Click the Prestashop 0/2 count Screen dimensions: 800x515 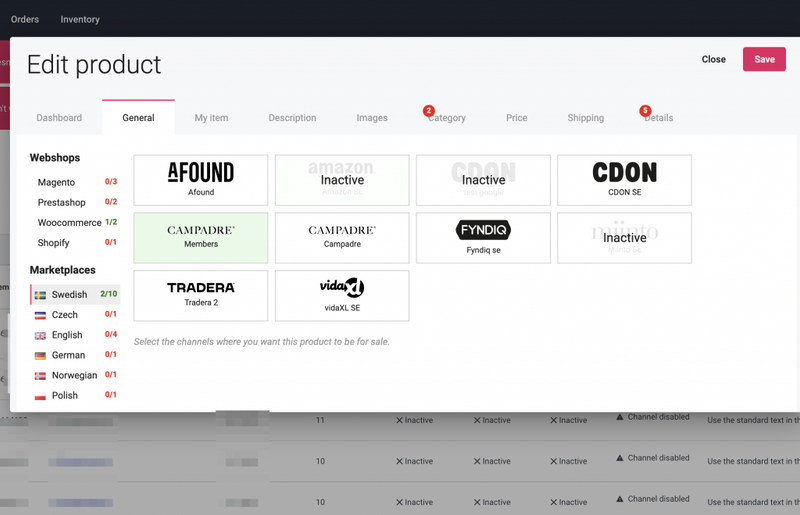pos(111,202)
